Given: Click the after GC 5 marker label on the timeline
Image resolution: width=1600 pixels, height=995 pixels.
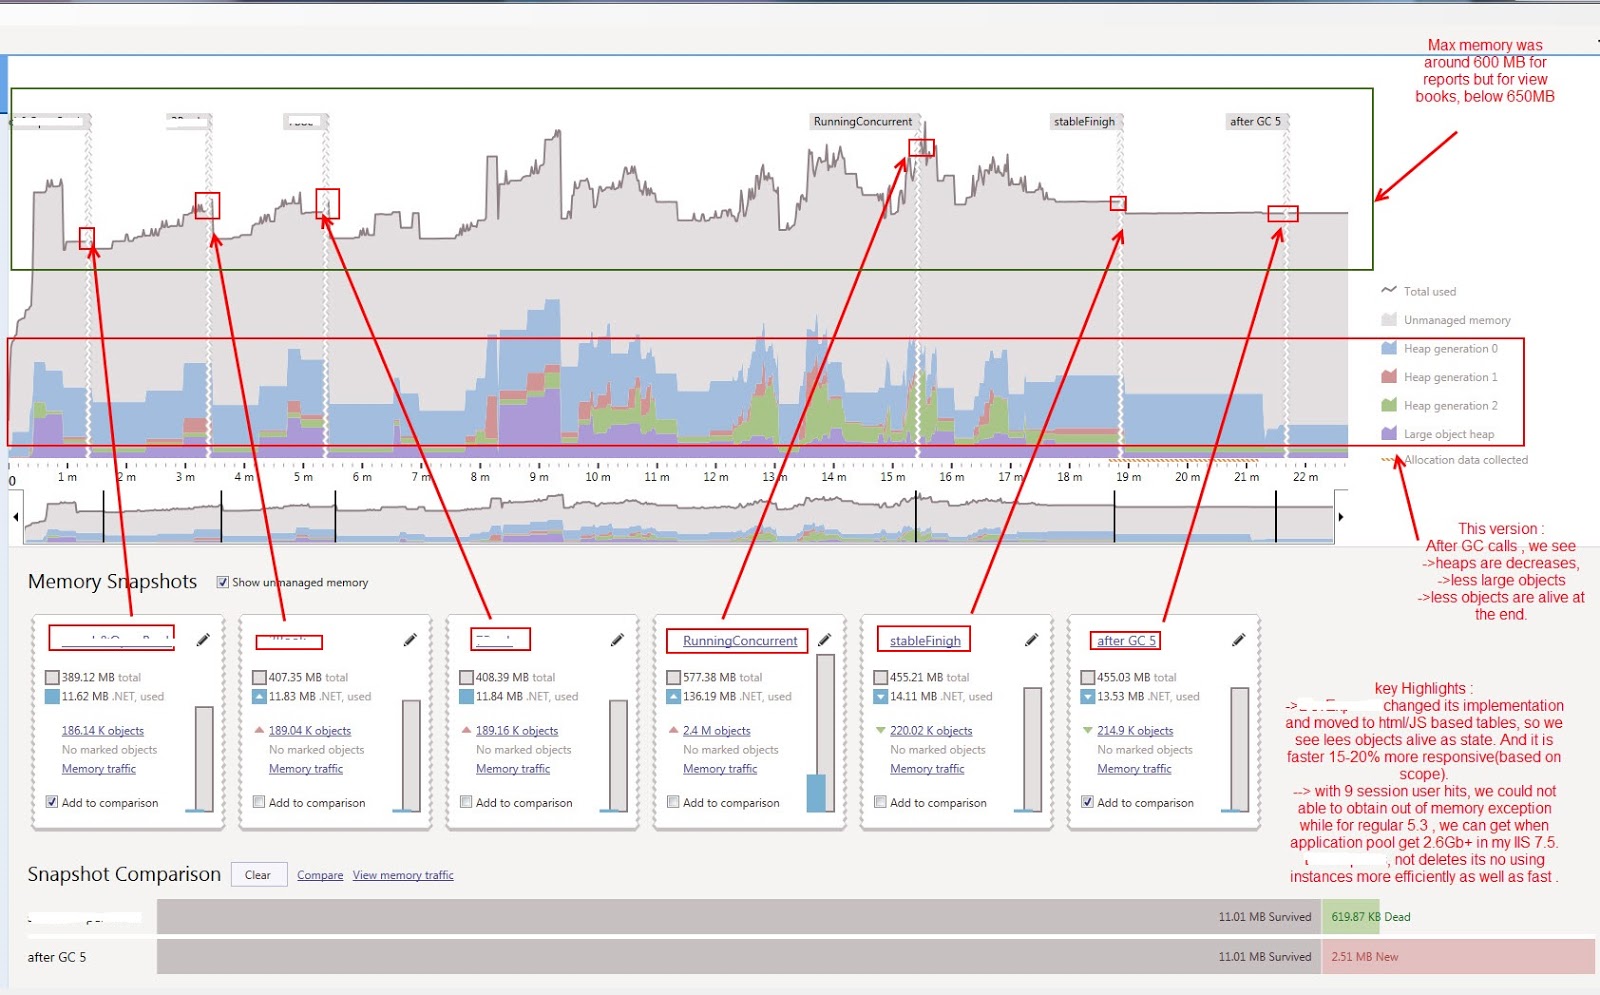Looking at the screenshot, I should (1255, 121).
